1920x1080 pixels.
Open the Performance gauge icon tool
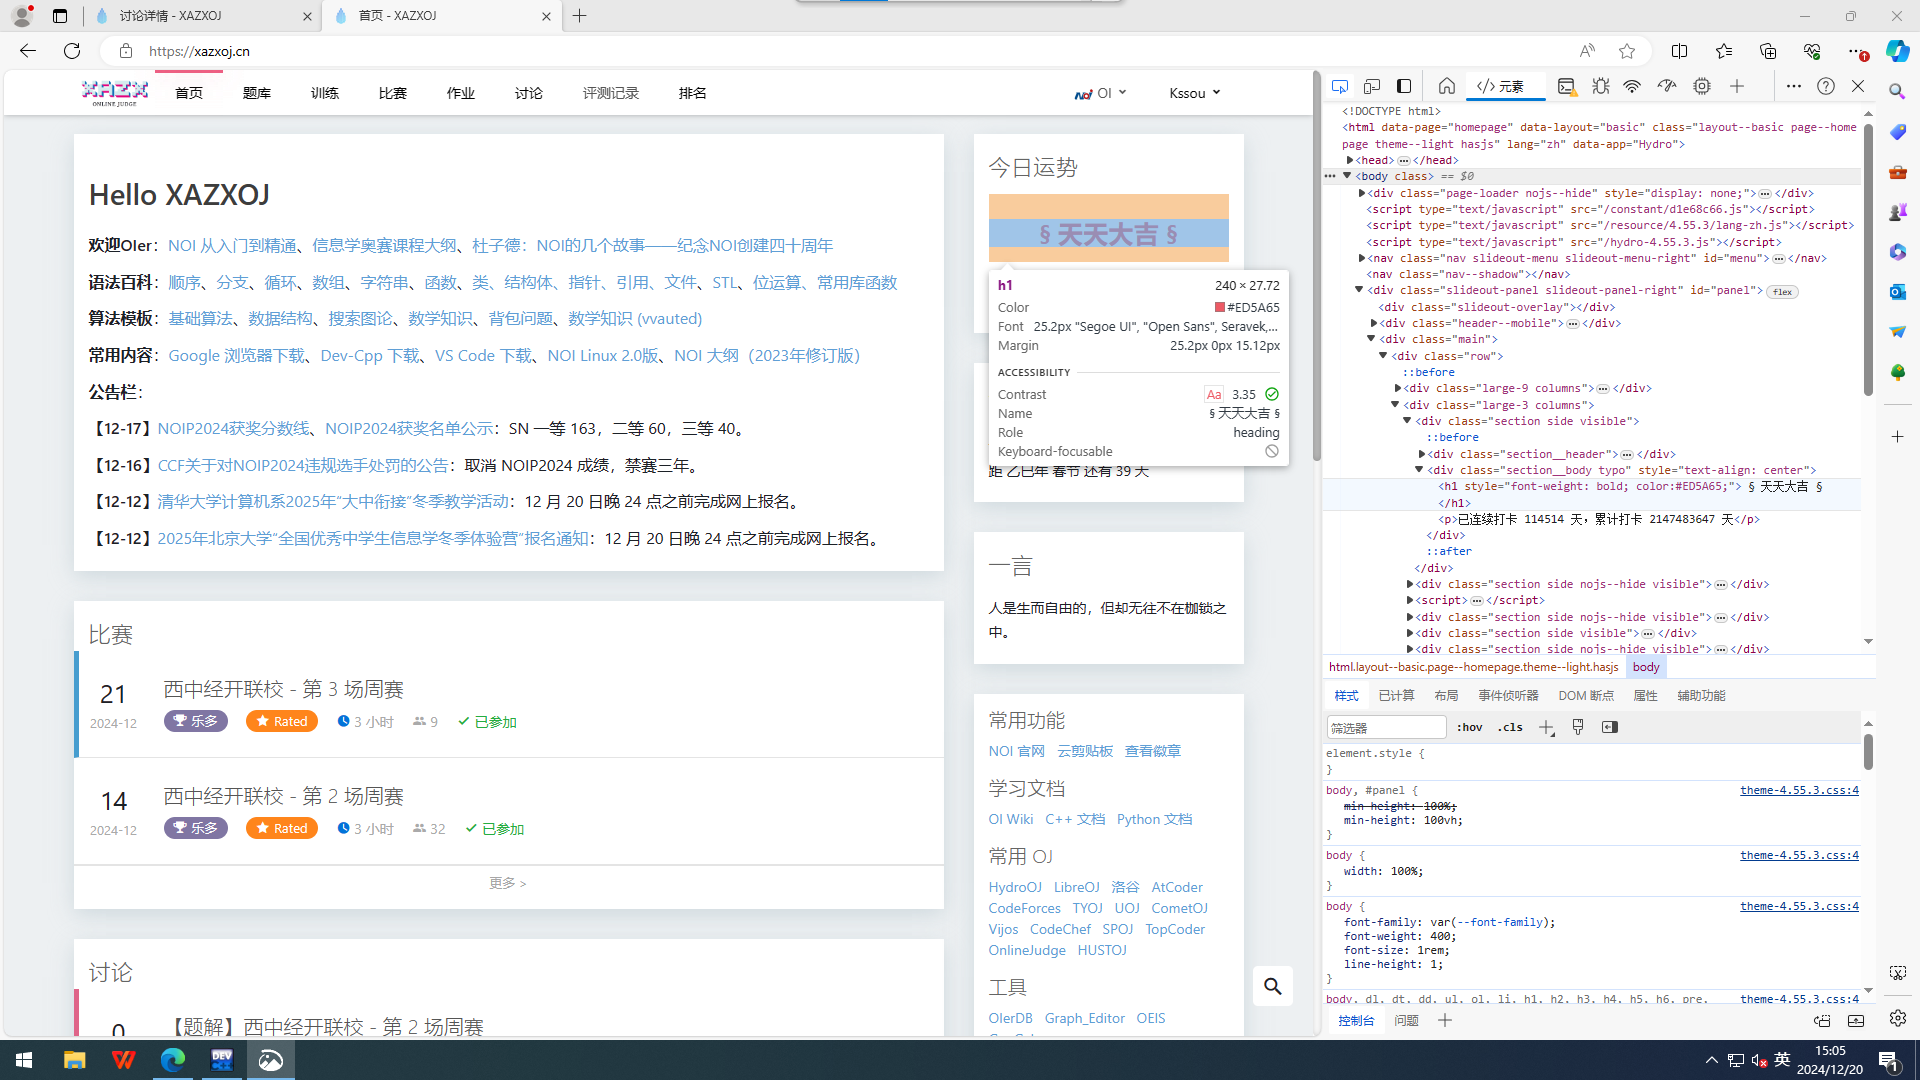[x=1666, y=87]
